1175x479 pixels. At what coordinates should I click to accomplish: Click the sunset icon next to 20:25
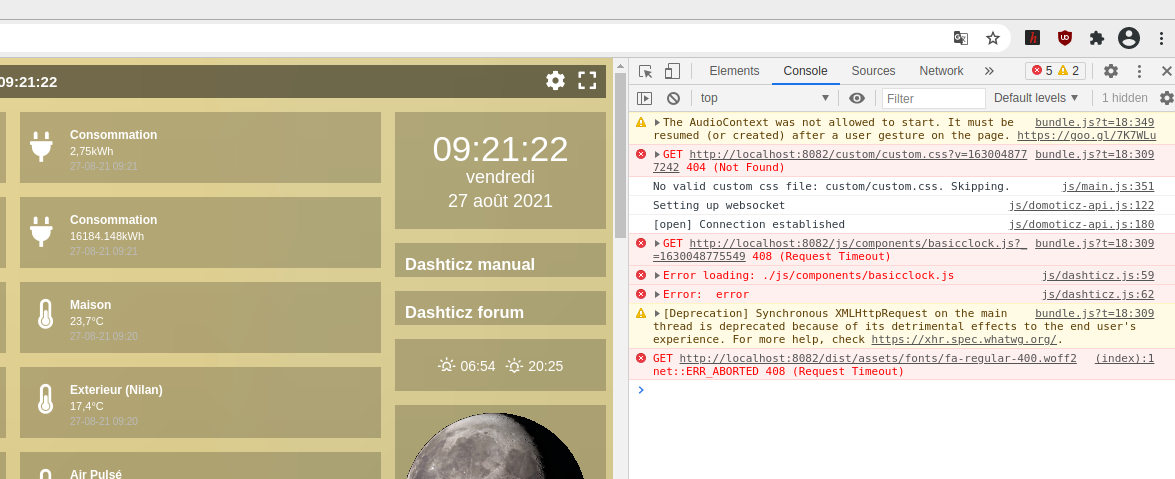[x=514, y=366]
